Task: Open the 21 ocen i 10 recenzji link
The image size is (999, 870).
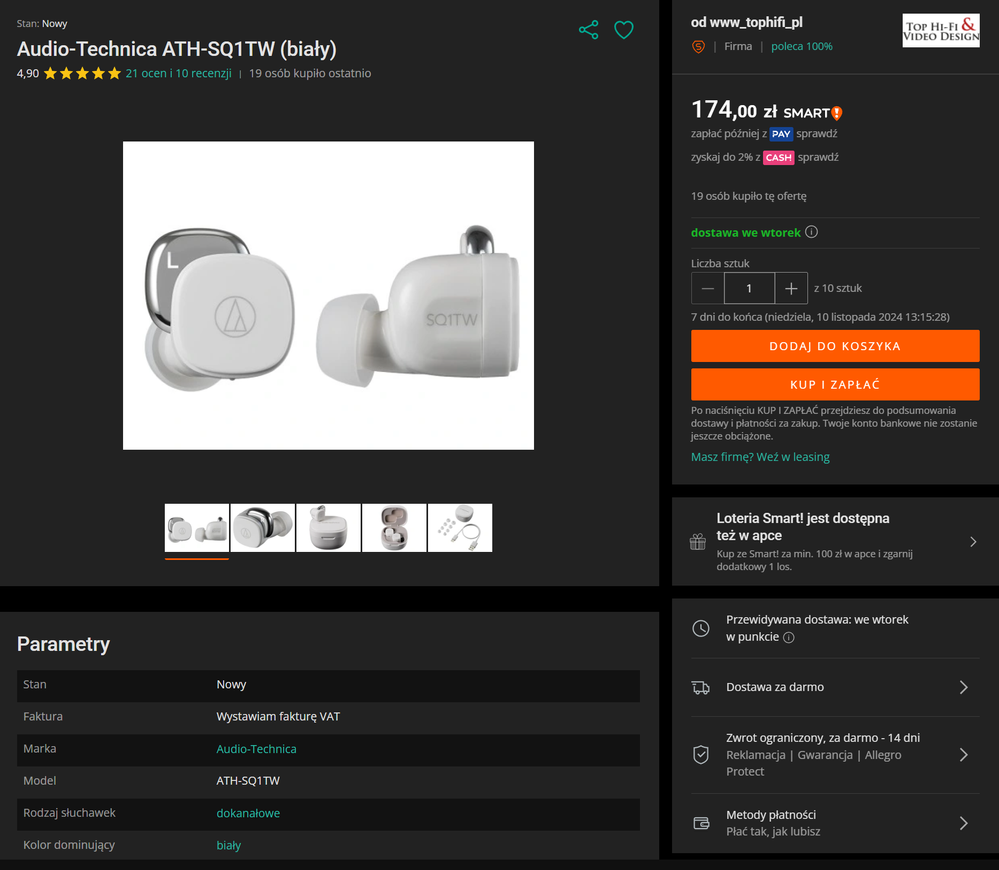Action: (178, 73)
